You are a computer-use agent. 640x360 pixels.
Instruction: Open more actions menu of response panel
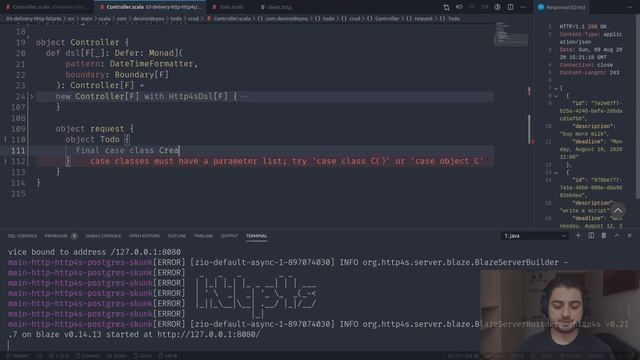point(629,7)
